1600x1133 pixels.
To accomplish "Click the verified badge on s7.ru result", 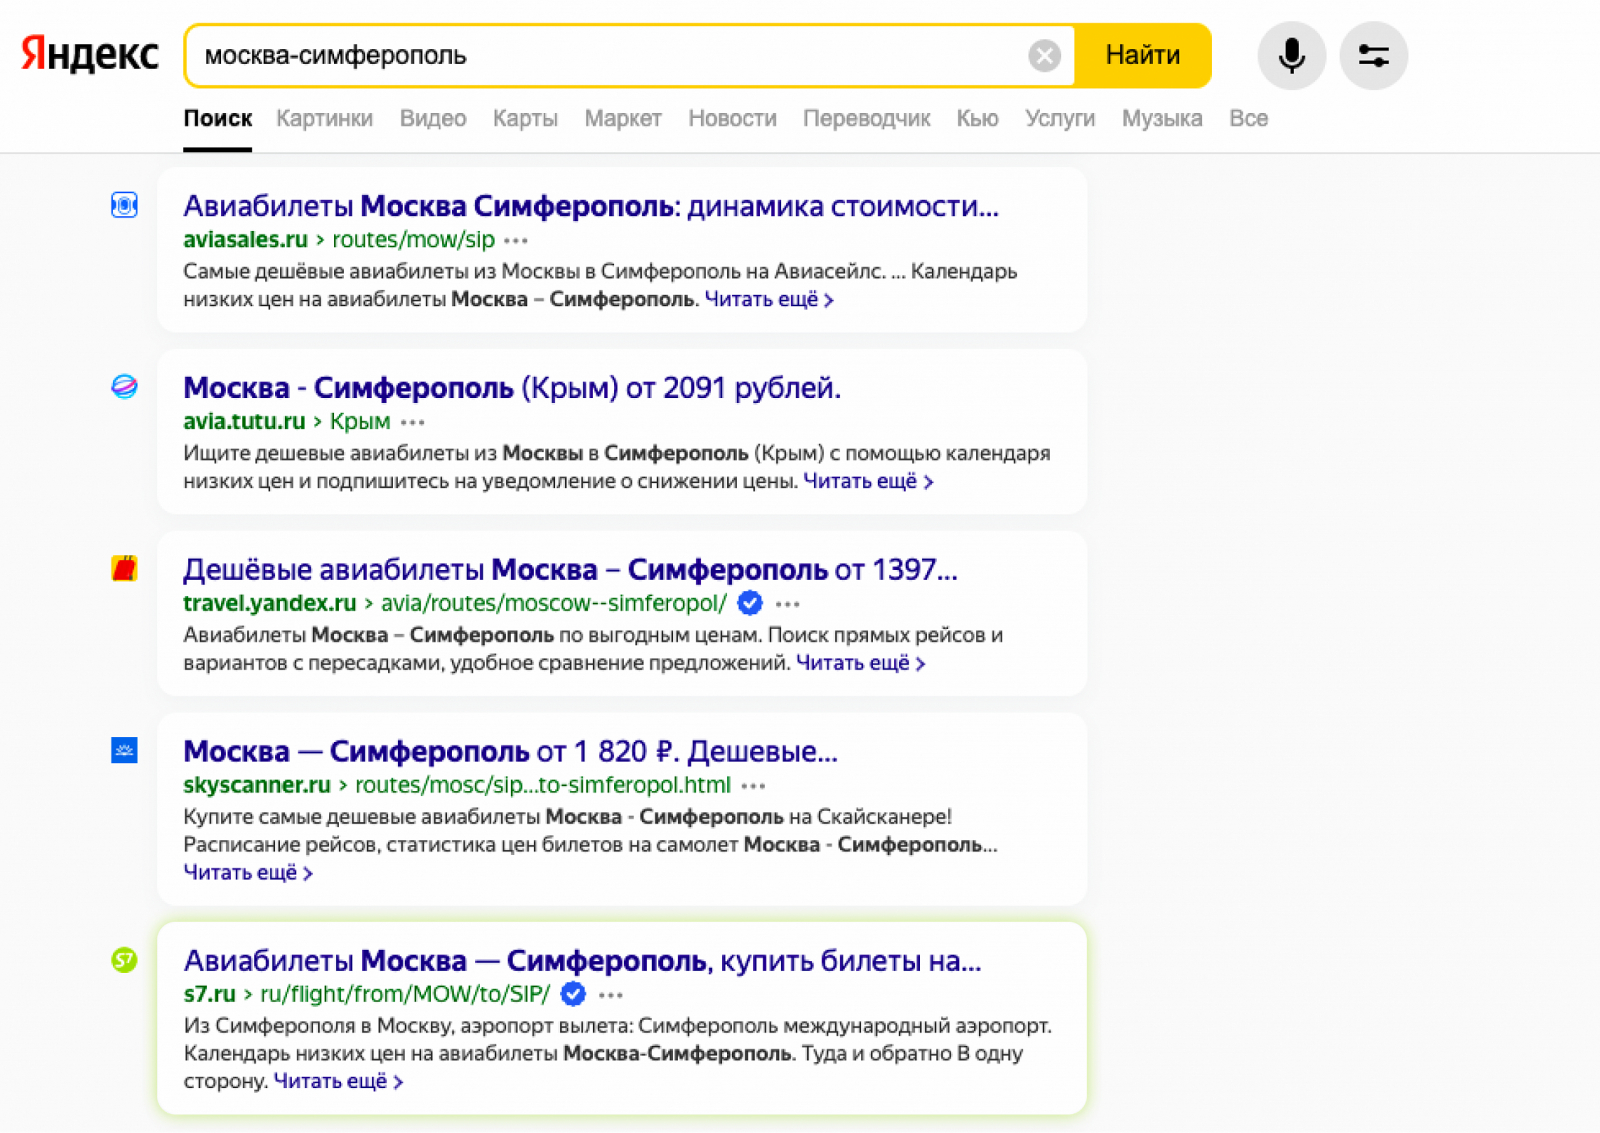I will click(573, 994).
